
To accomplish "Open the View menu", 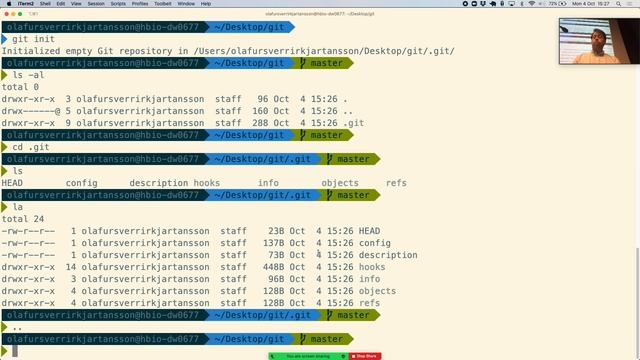I will (x=76, y=4).
